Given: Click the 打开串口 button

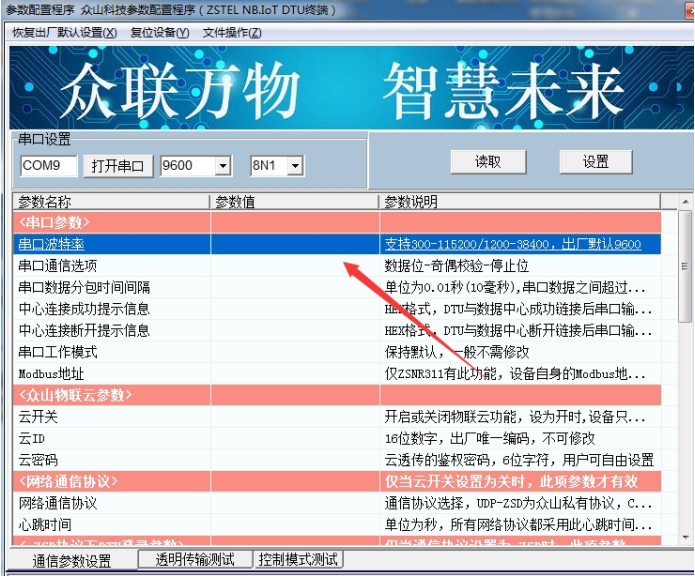Looking at the screenshot, I should click(x=118, y=166).
